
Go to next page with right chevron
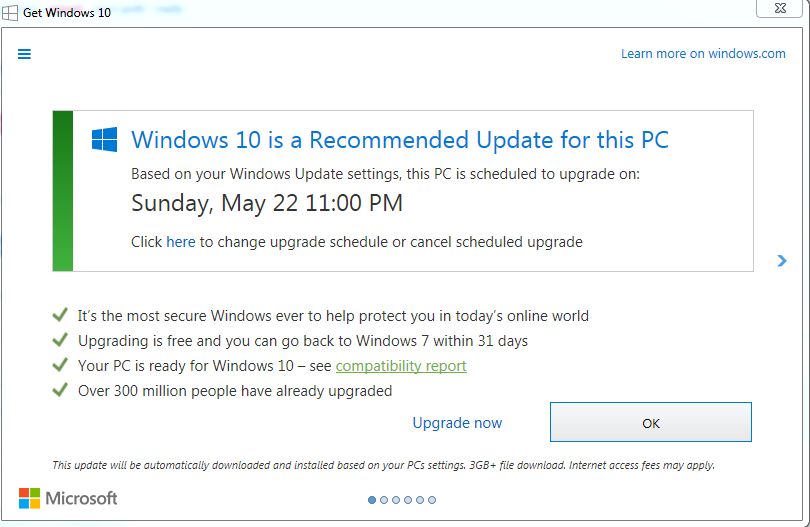point(782,261)
